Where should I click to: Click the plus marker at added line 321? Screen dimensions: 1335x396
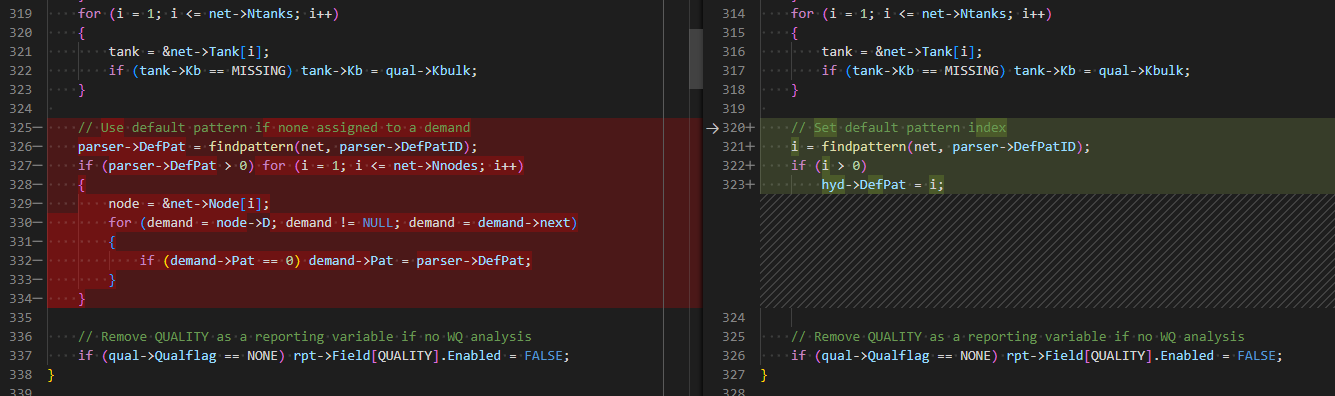750,147
